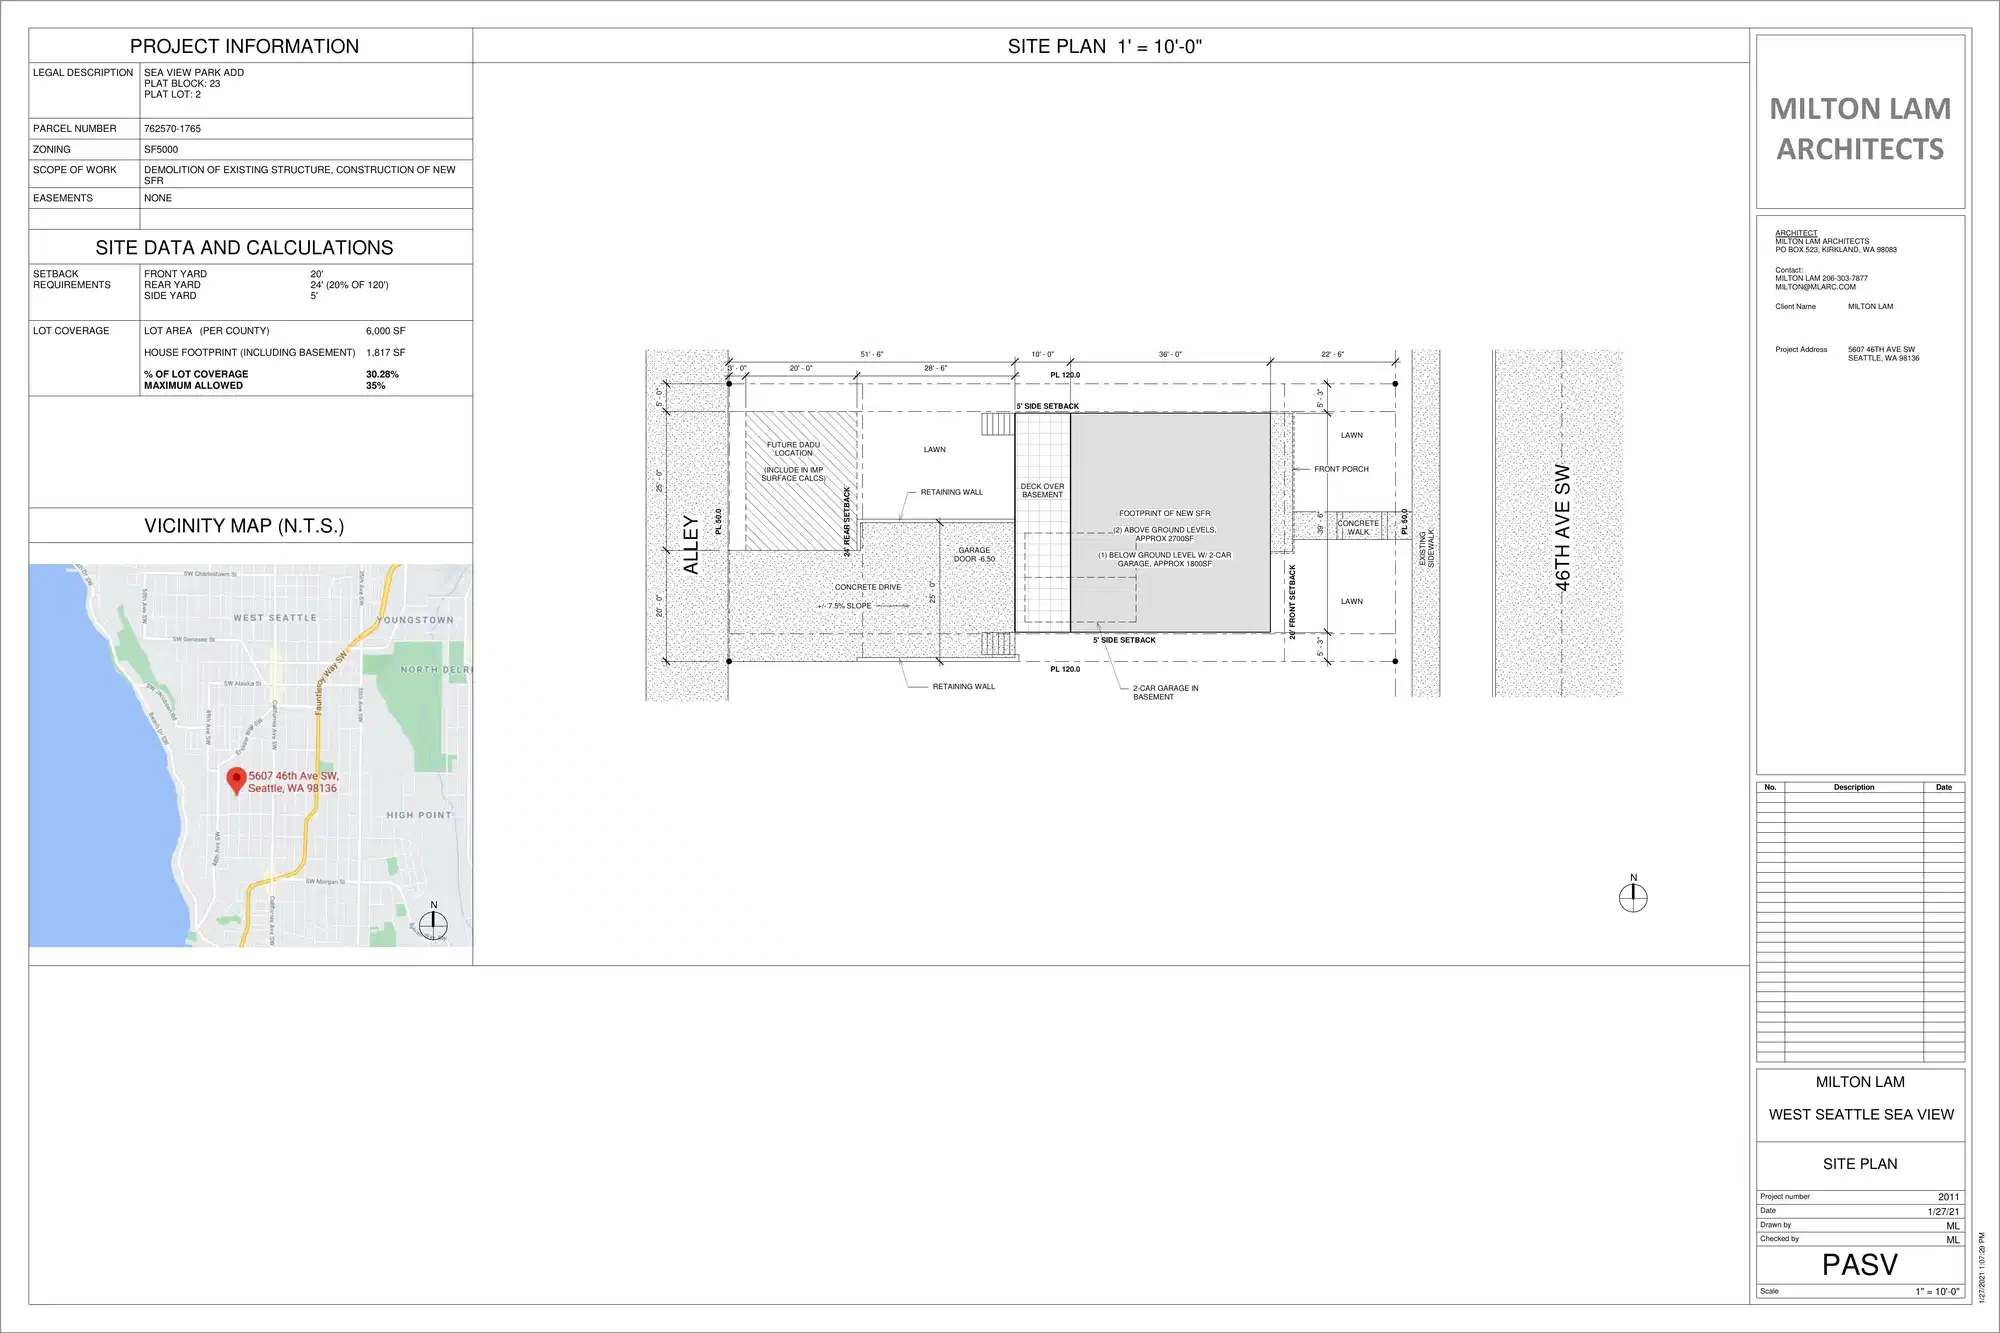Click the 22' - 6" dimension text
Screen dimensions: 2000x1333
coord(1332,354)
